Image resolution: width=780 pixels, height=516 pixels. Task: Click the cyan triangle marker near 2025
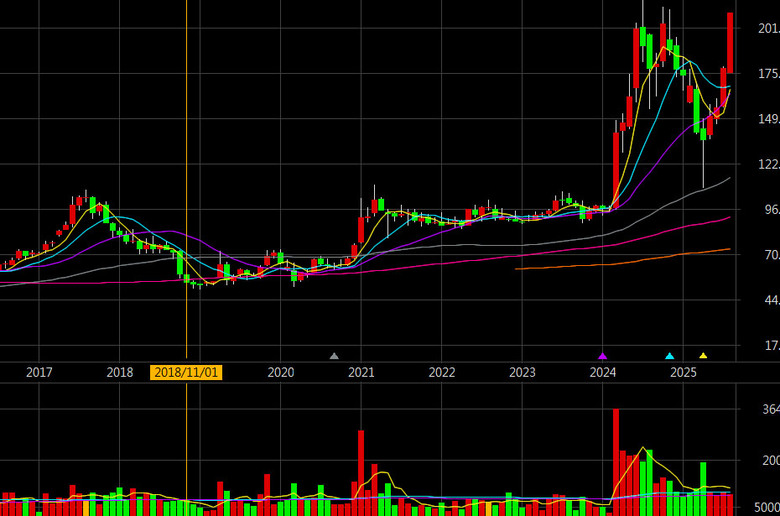[x=670, y=356]
